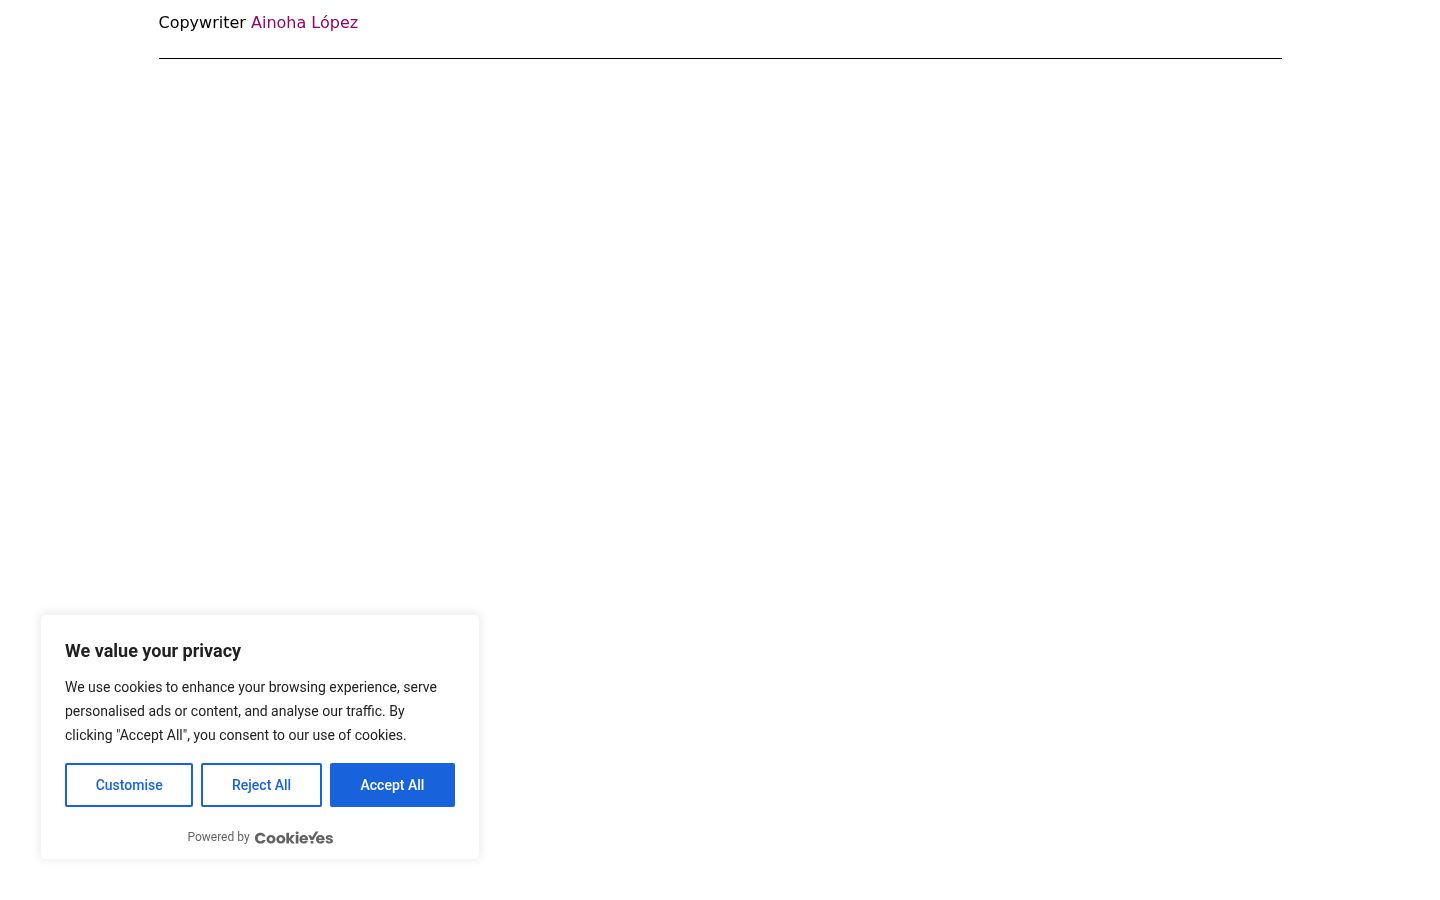Viewport: 1440px width, 900px height.
Task: Open the CookieYes logo link
Action: [294, 838]
